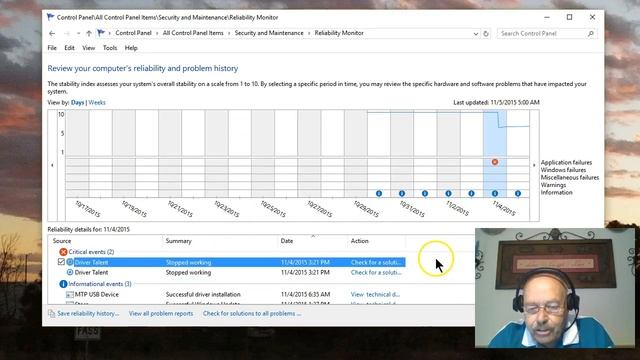Select the 10/29/2015 day column in chart
This screenshot has height=360, width=640.
(x=356, y=153)
